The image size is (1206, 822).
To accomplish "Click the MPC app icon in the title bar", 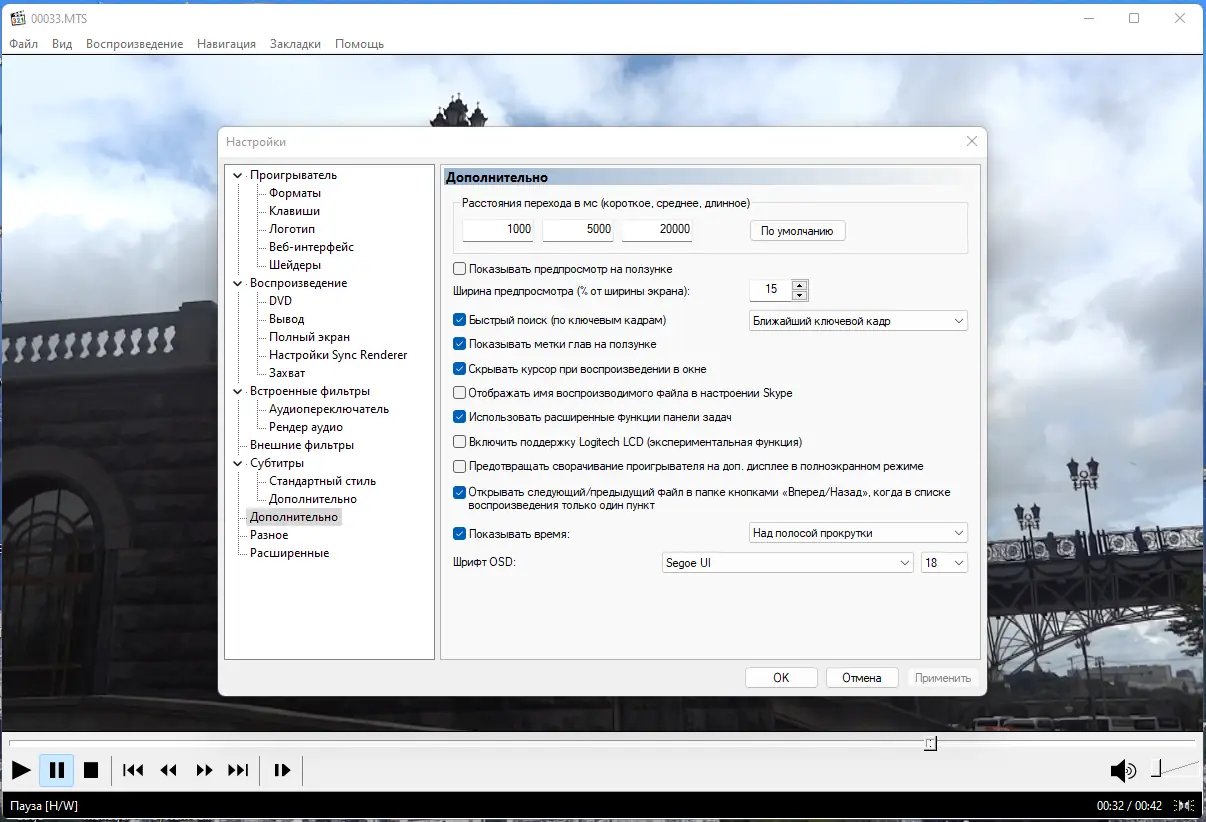I will tap(17, 18).
